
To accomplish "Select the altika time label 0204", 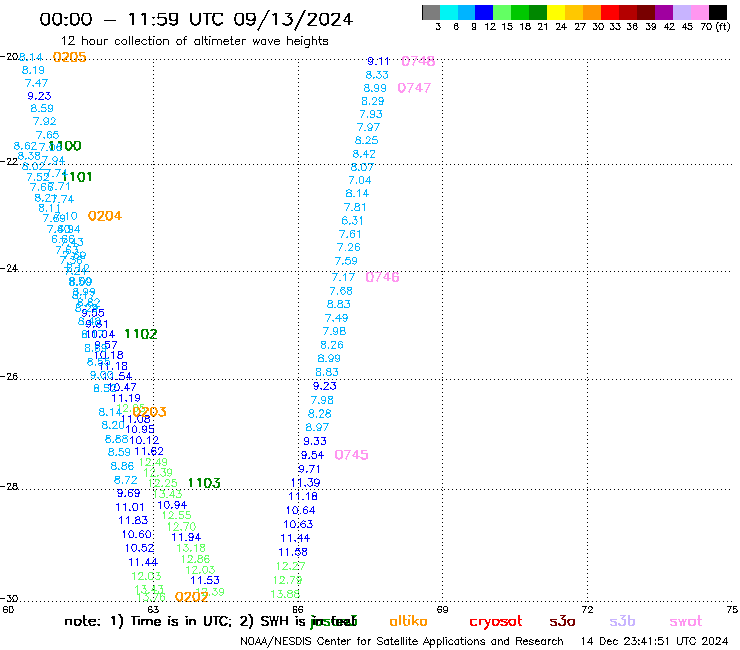I will [x=105, y=216].
